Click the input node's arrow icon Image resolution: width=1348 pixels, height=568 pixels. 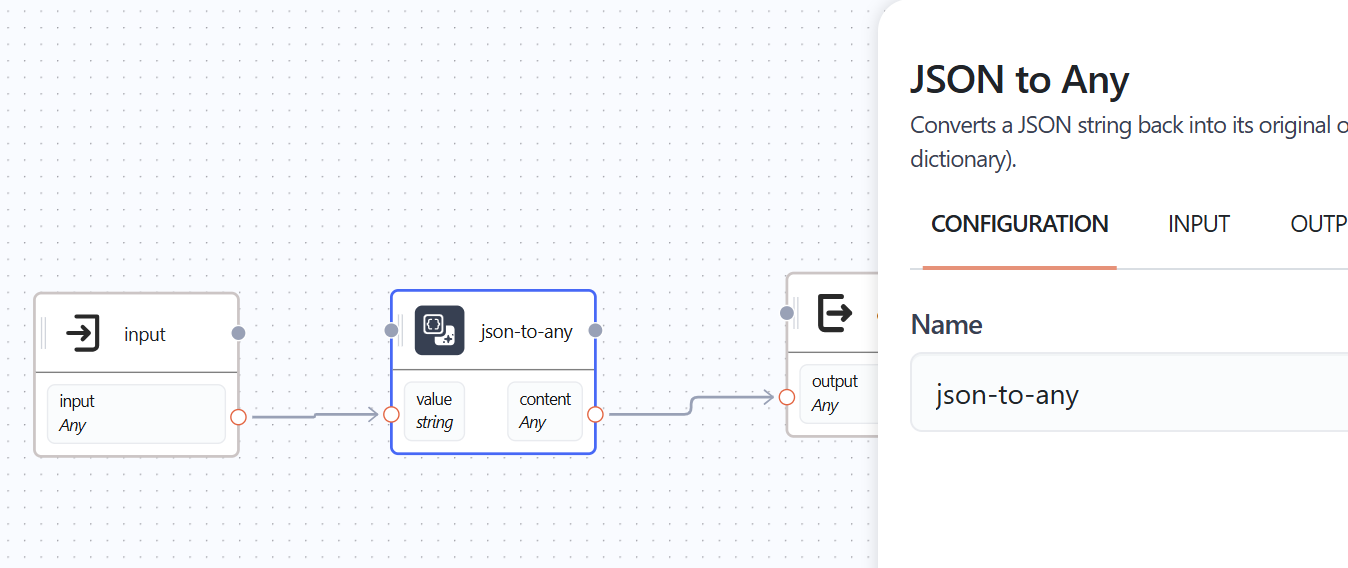[83, 333]
